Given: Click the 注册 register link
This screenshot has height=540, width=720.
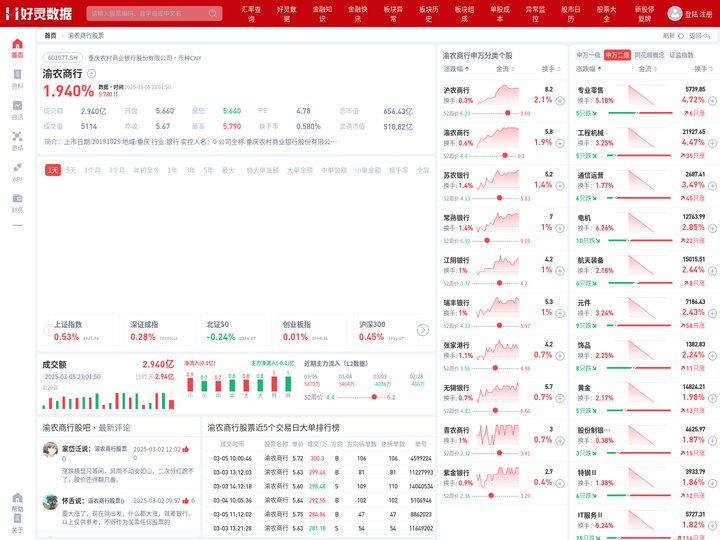Looking at the screenshot, I should (x=706, y=14).
